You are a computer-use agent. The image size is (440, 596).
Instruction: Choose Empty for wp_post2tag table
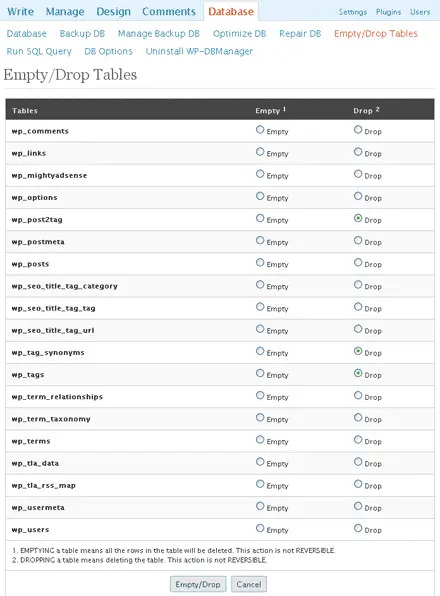click(260, 218)
